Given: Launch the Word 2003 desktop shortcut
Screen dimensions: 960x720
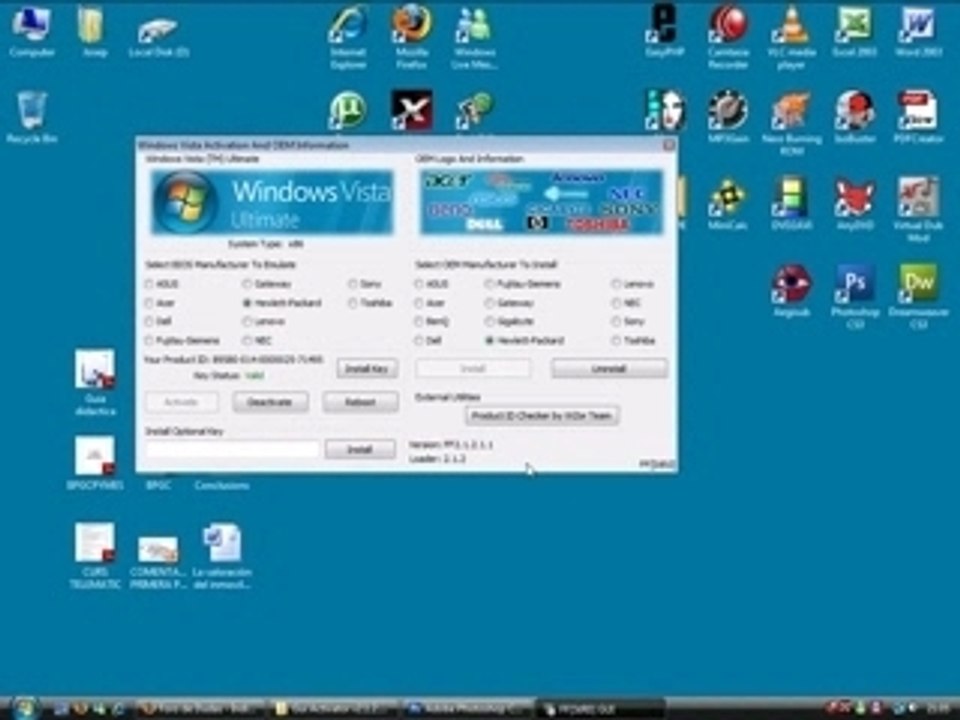Looking at the screenshot, I should (x=918, y=31).
